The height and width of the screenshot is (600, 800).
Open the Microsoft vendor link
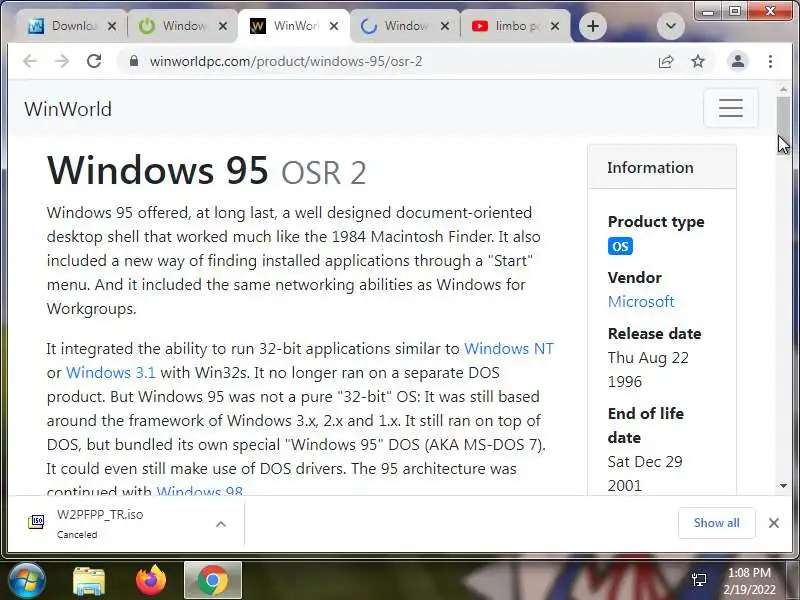point(641,302)
